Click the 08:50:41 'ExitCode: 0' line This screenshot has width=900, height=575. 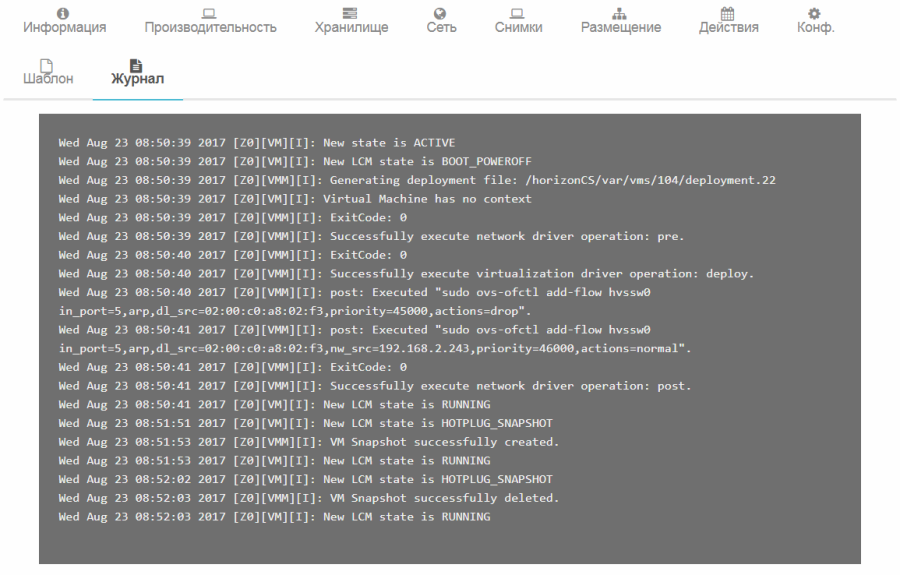point(232,367)
